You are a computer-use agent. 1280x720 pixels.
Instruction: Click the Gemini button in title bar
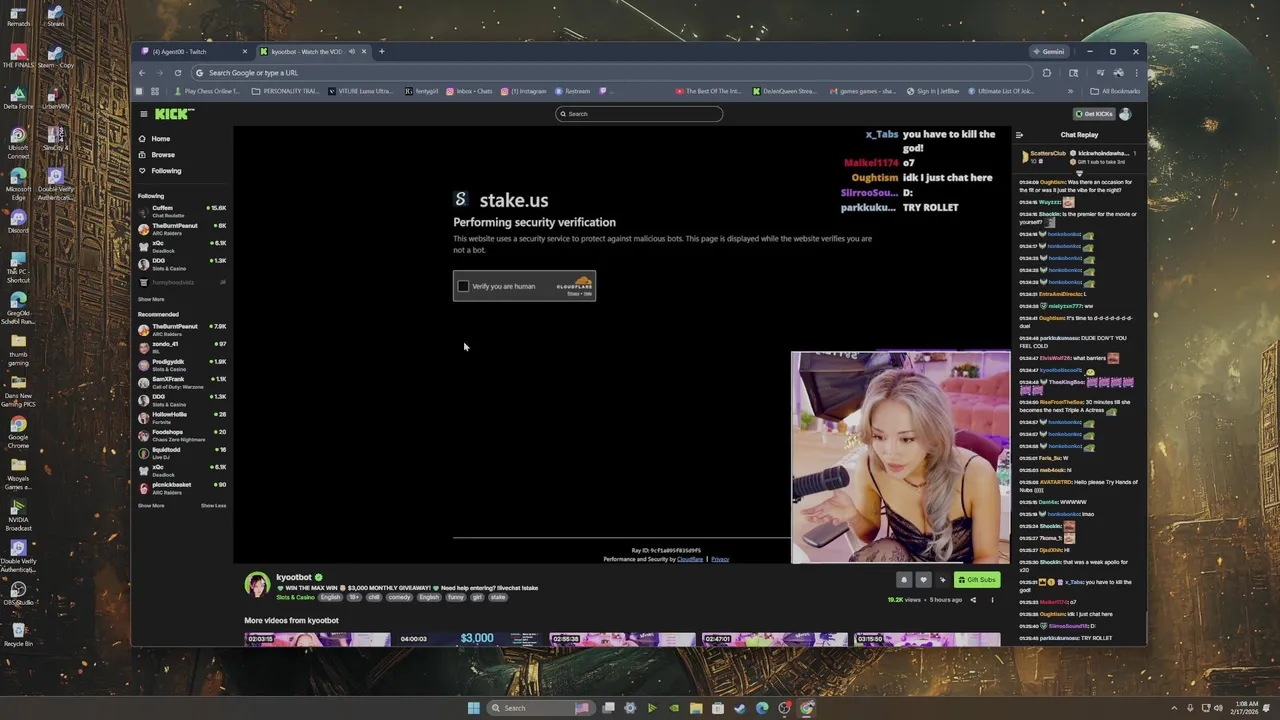click(1049, 52)
